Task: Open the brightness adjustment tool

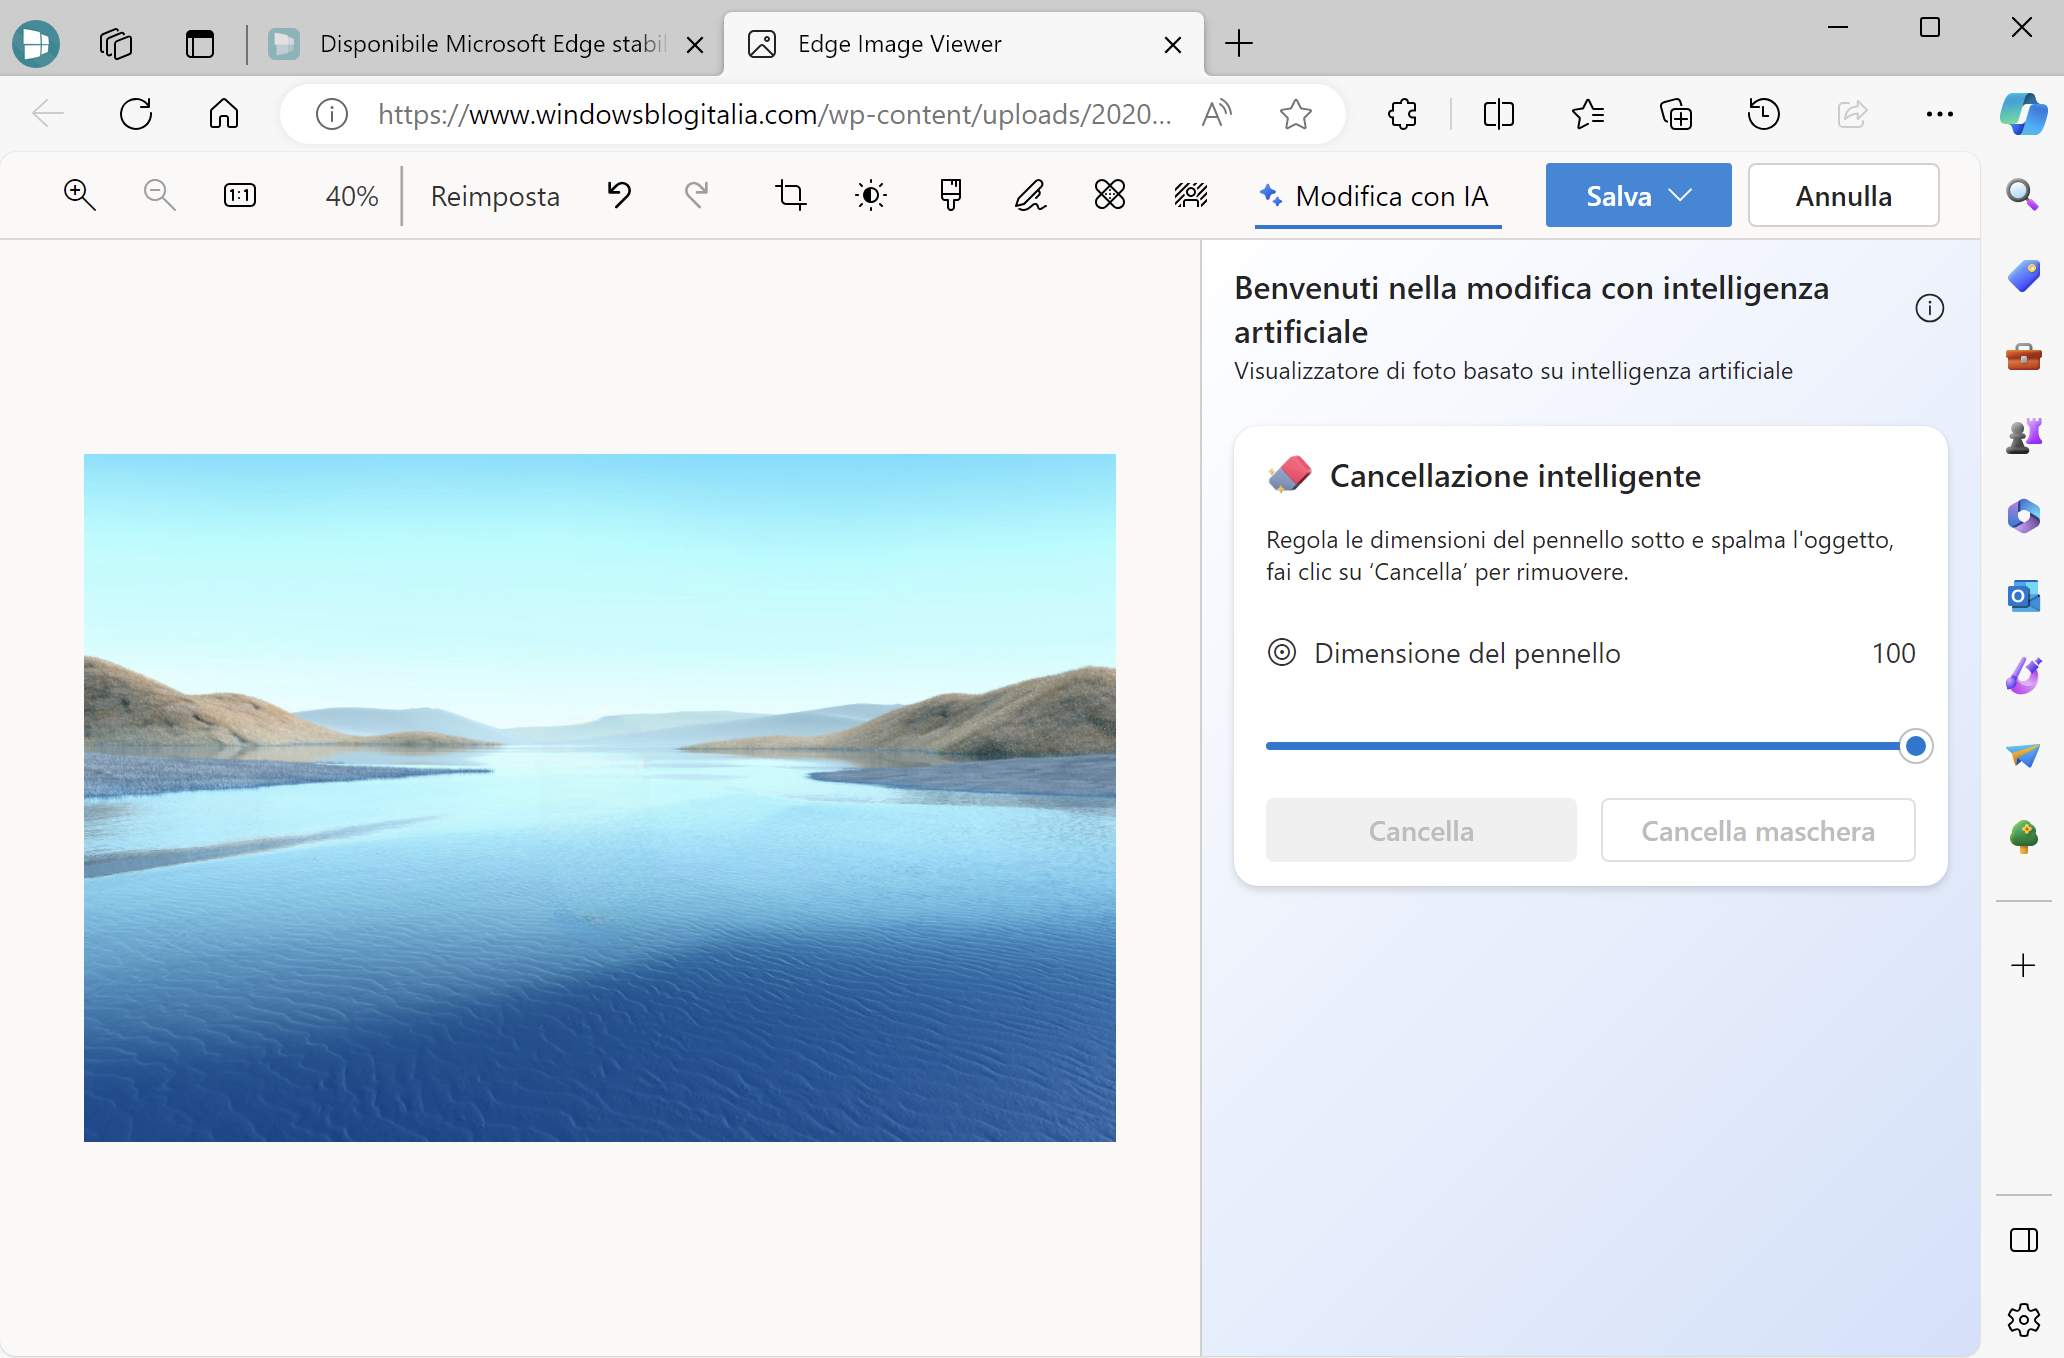Action: coord(871,195)
